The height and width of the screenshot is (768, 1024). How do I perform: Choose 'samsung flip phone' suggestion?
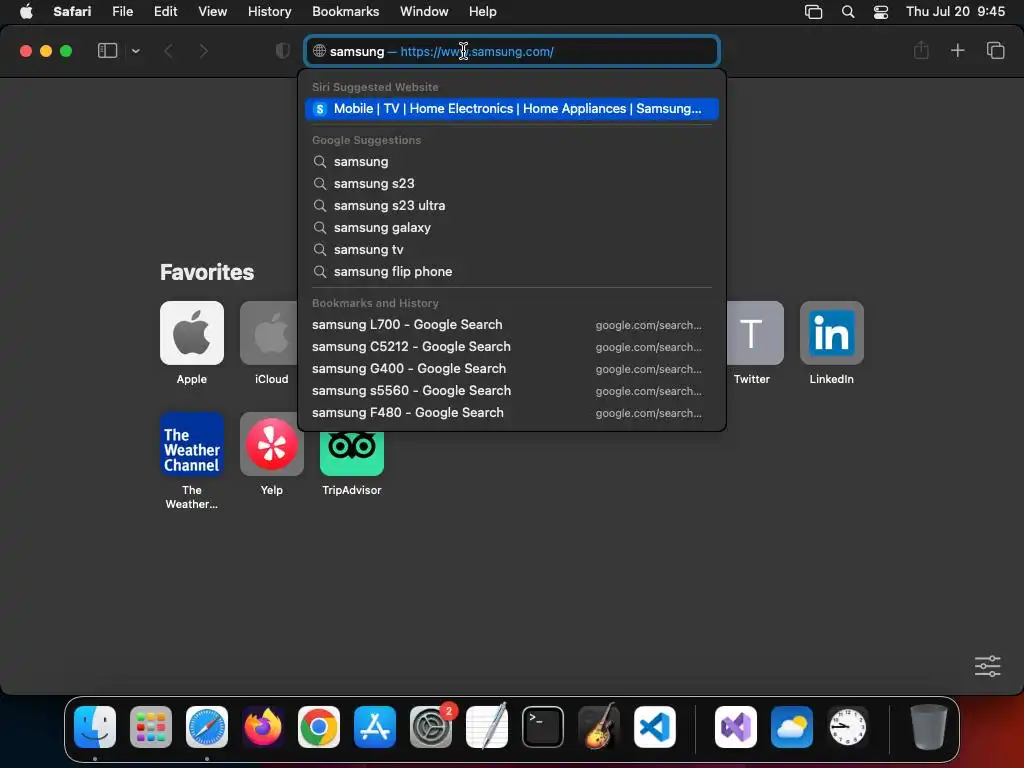(x=512, y=272)
